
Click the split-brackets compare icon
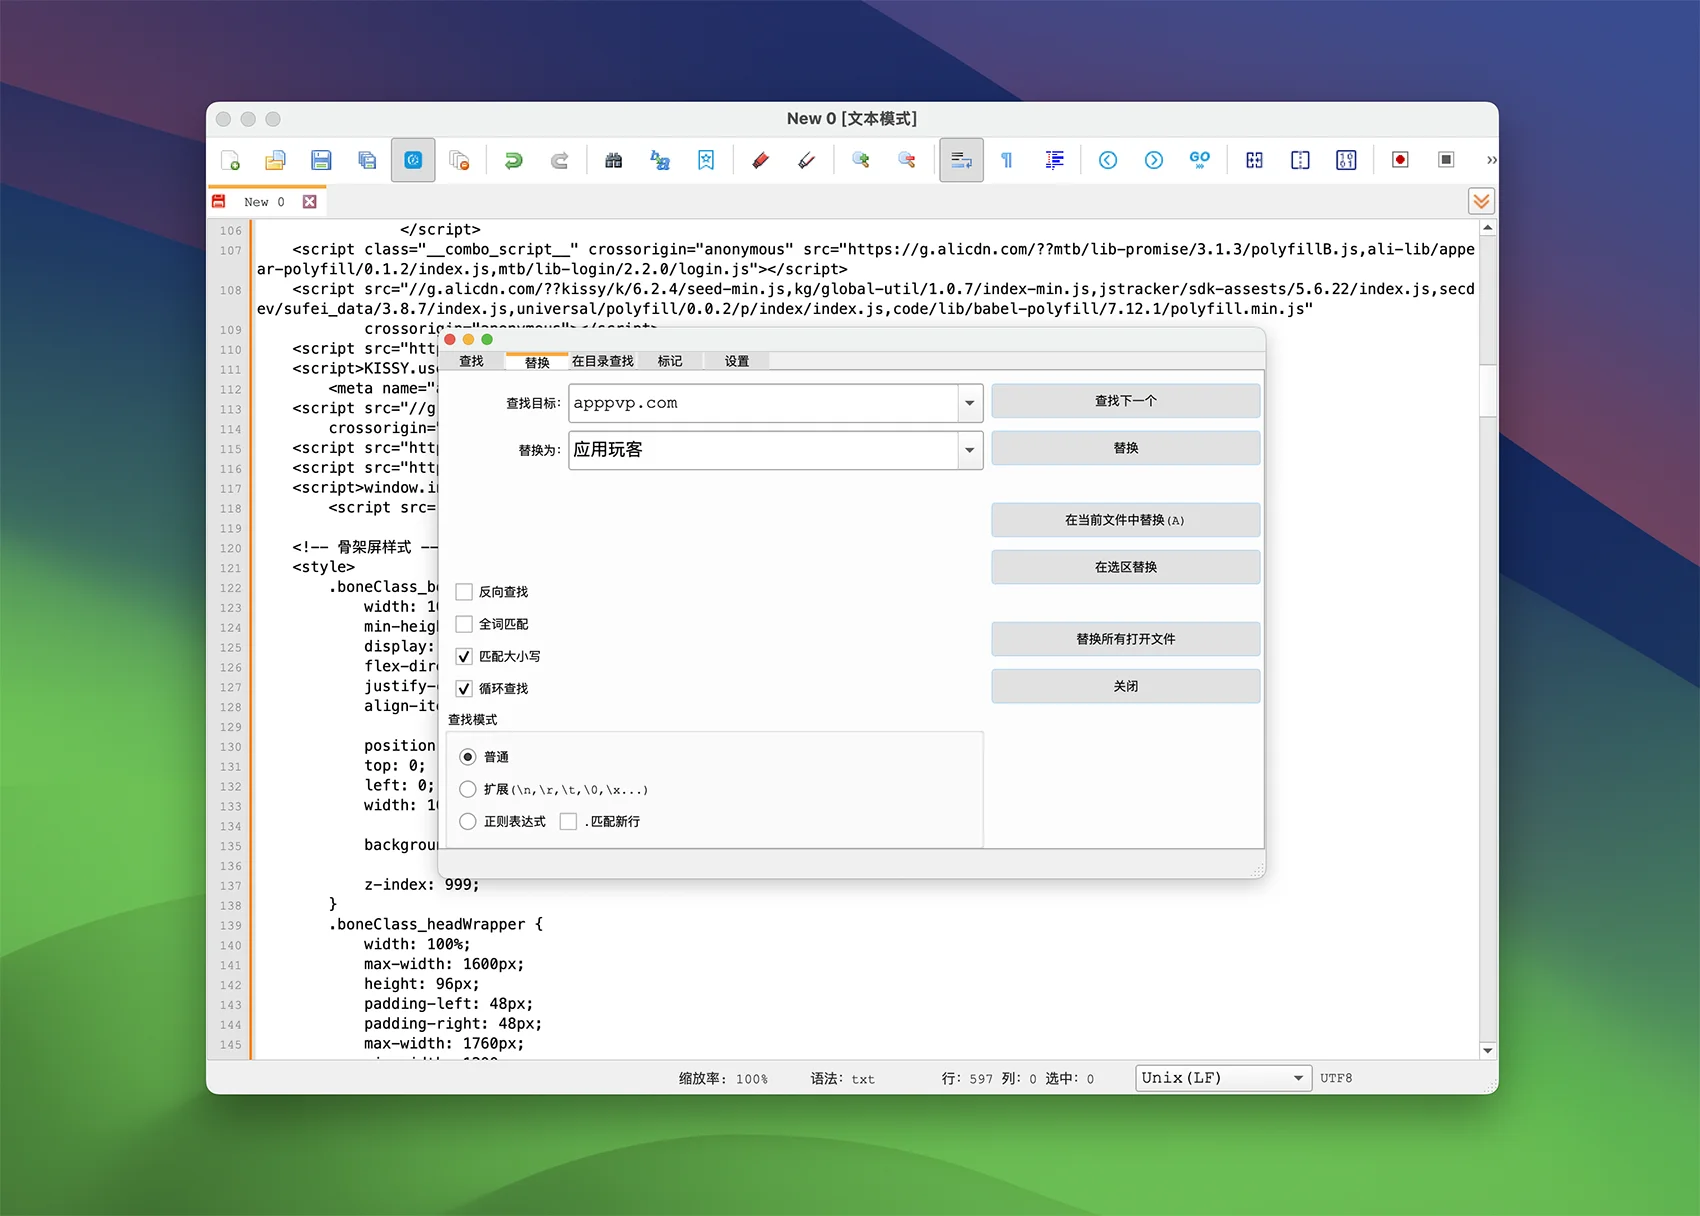[x=1254, y=160]
